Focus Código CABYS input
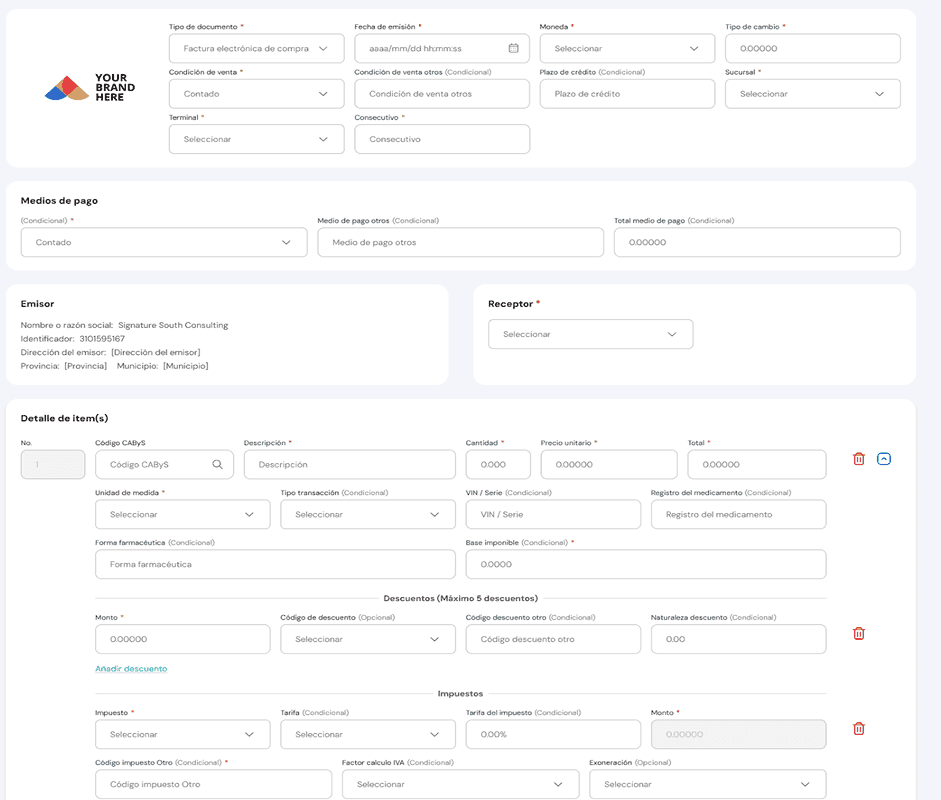 point(164,465)
